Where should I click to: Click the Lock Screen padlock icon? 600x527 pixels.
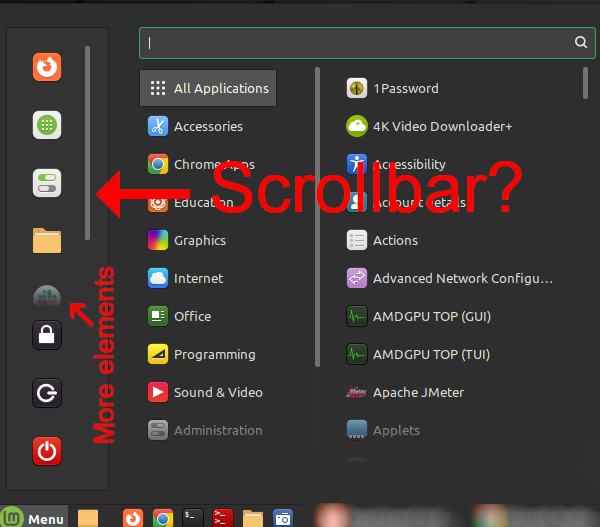pos(47,335)
